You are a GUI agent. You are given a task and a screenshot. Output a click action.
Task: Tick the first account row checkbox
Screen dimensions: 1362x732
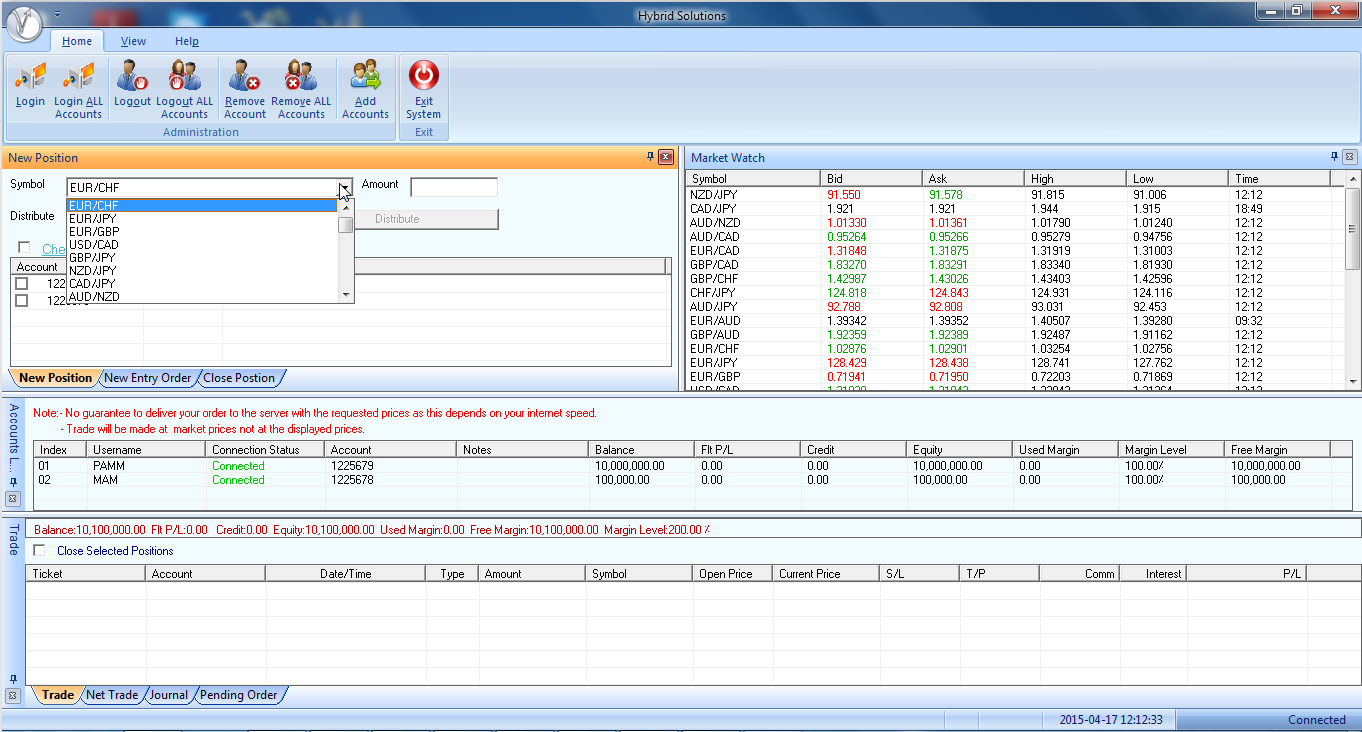21,284
